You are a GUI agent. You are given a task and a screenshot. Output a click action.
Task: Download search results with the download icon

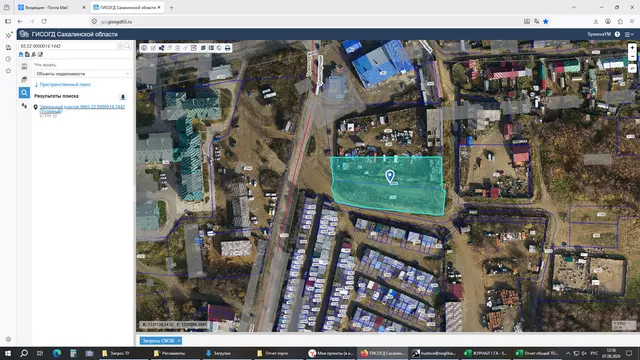click(x=122, y=97)
